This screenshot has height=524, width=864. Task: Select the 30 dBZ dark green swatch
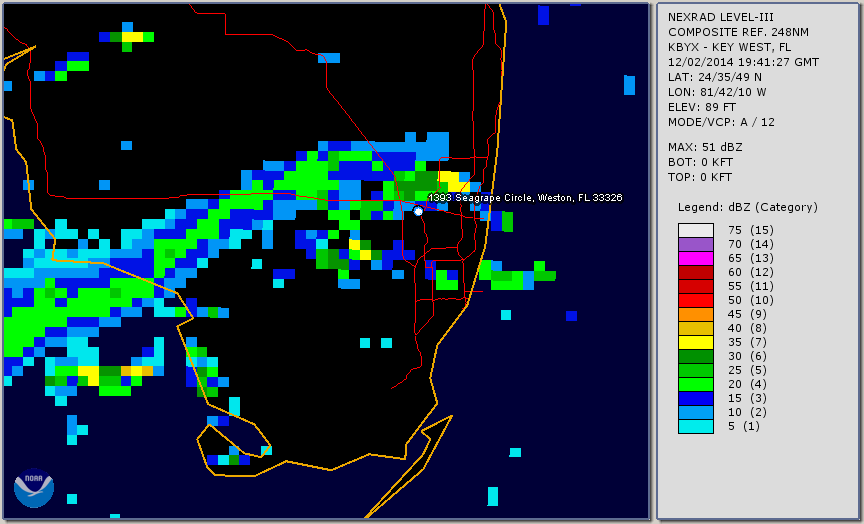(x=696, y=356)
